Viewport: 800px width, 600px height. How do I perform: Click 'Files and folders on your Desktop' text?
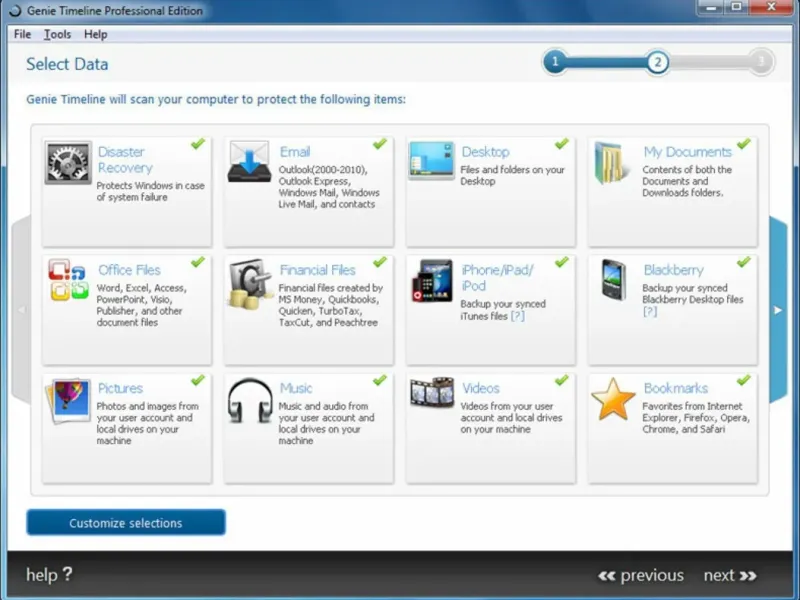[x=512, y=175]
